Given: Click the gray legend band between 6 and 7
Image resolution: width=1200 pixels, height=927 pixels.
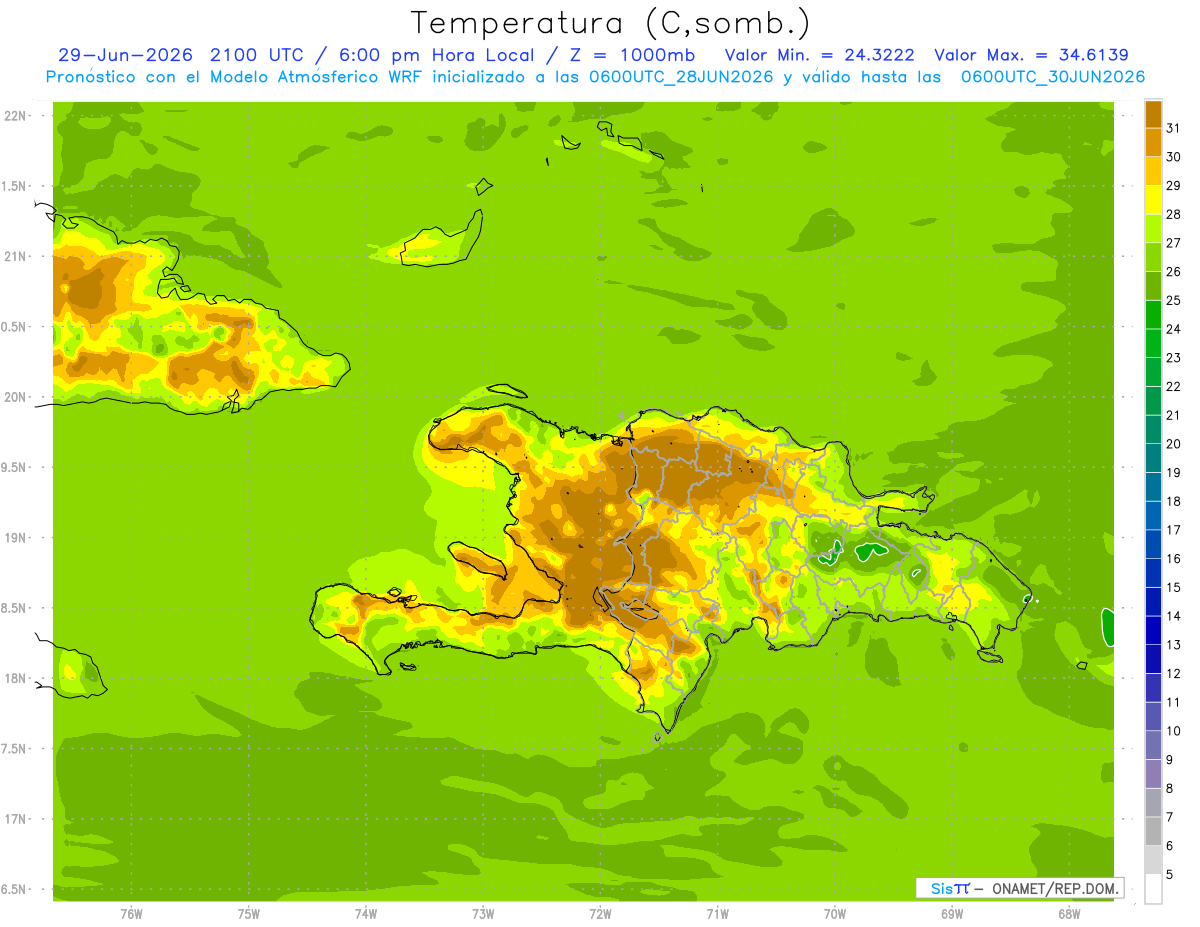Looking at the screenshot, I should coord(1153,831).
